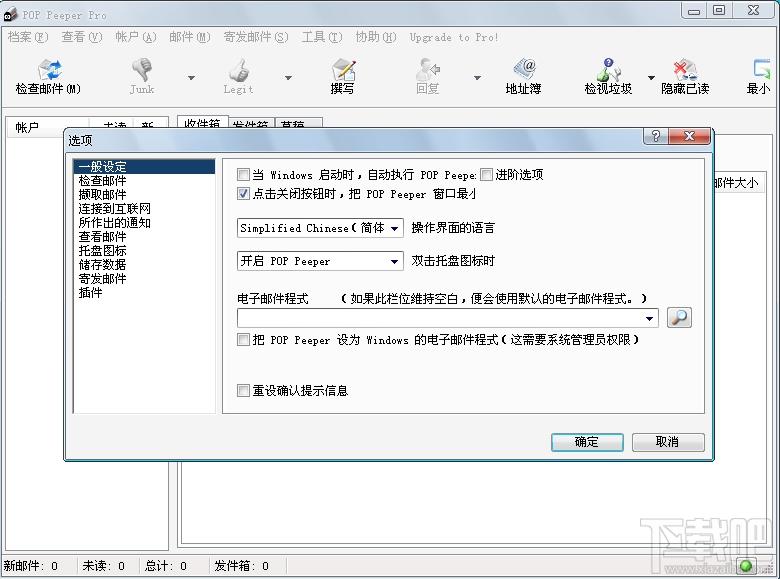Switch to the Drafts (草稿) tab
Screen dimensions: 780x579
tap(298, 123)
